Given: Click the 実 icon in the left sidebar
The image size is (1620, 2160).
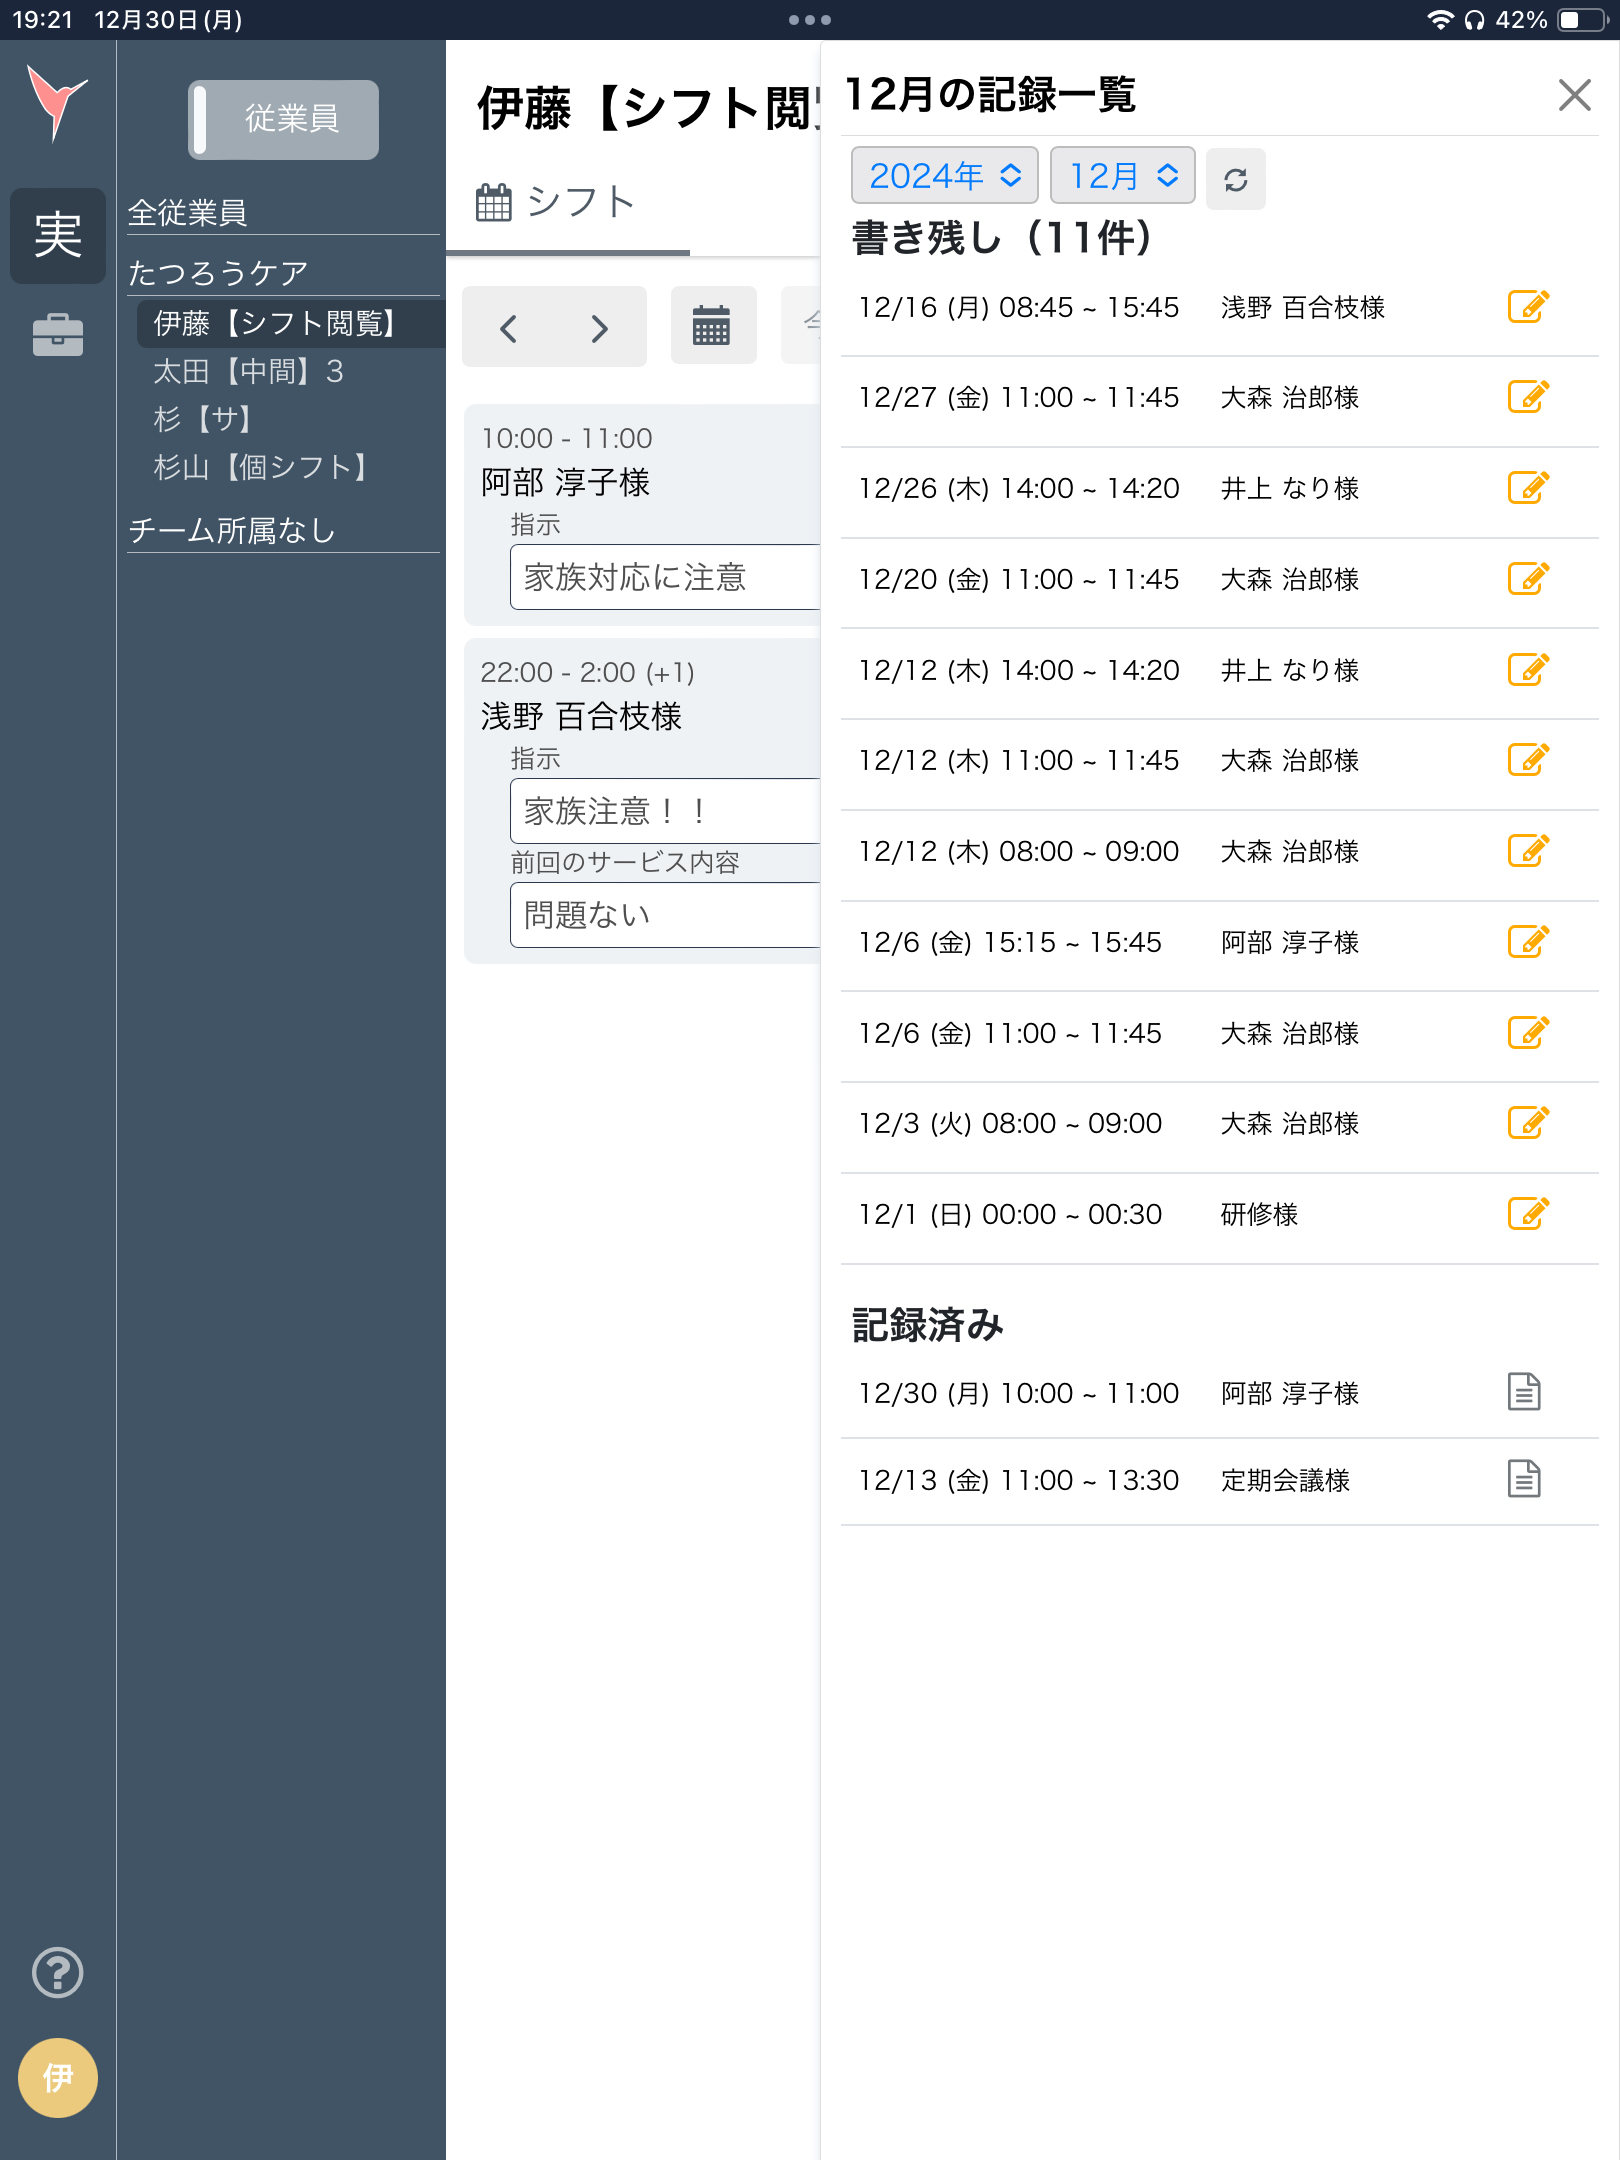Looking at the screenshot, I should pos(57,236).
